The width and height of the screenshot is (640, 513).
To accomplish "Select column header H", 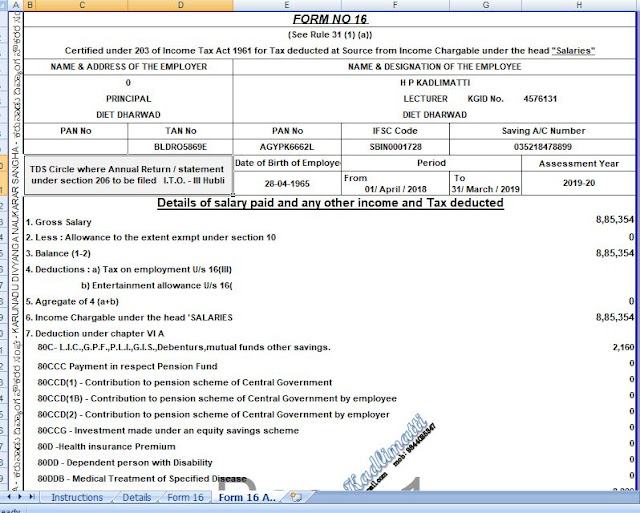I will point(579,5).
